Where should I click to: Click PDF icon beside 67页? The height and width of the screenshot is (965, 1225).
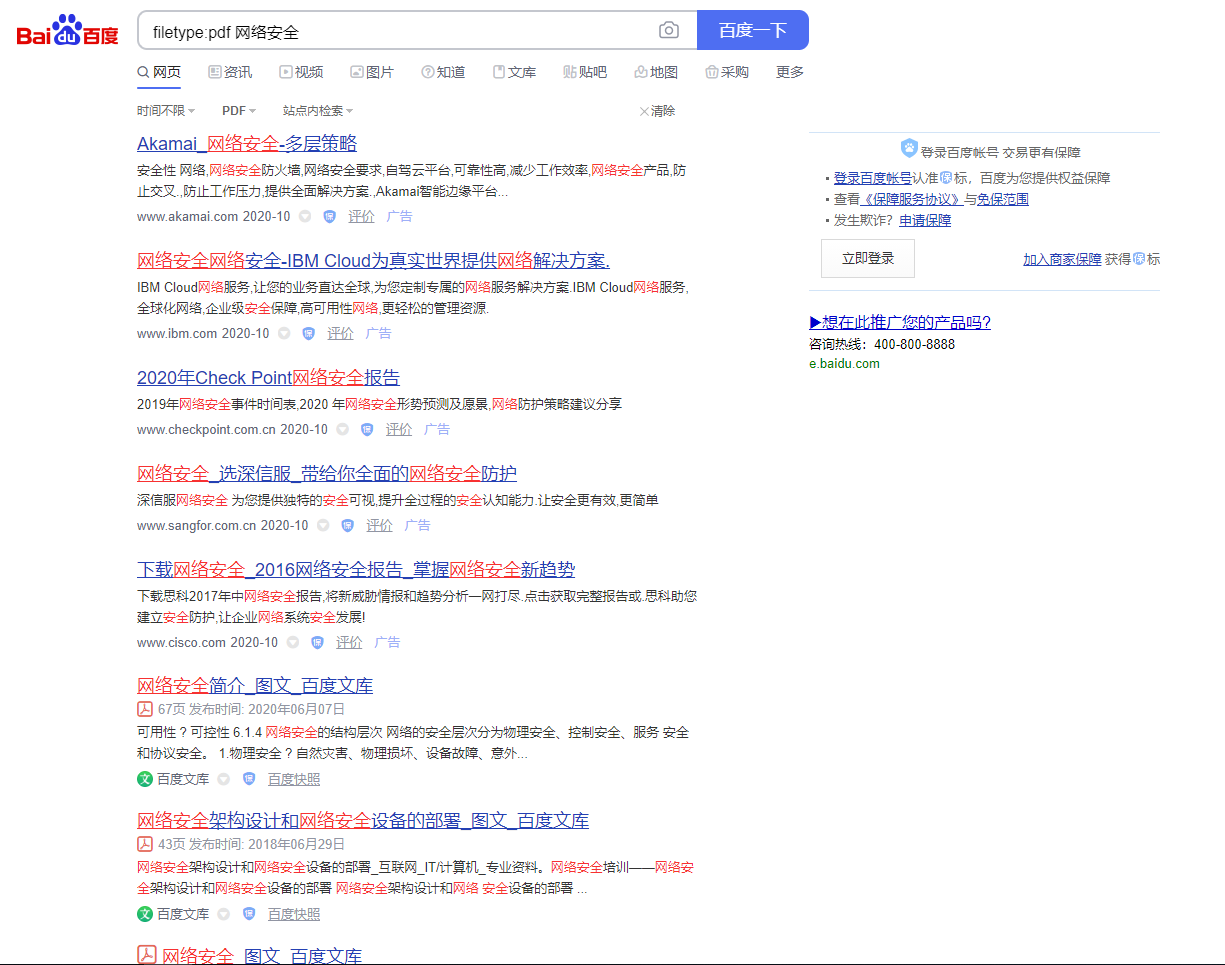point(145,708)
